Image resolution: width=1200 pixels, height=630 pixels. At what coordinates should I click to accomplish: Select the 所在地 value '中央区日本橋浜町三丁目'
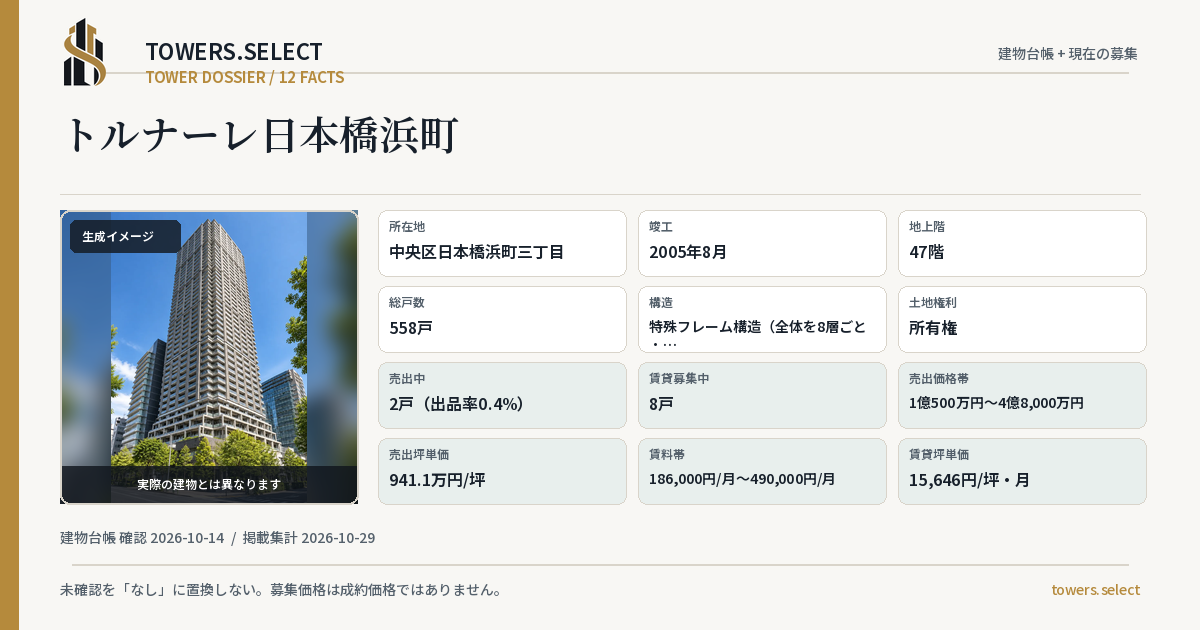(x=477, y=252)
